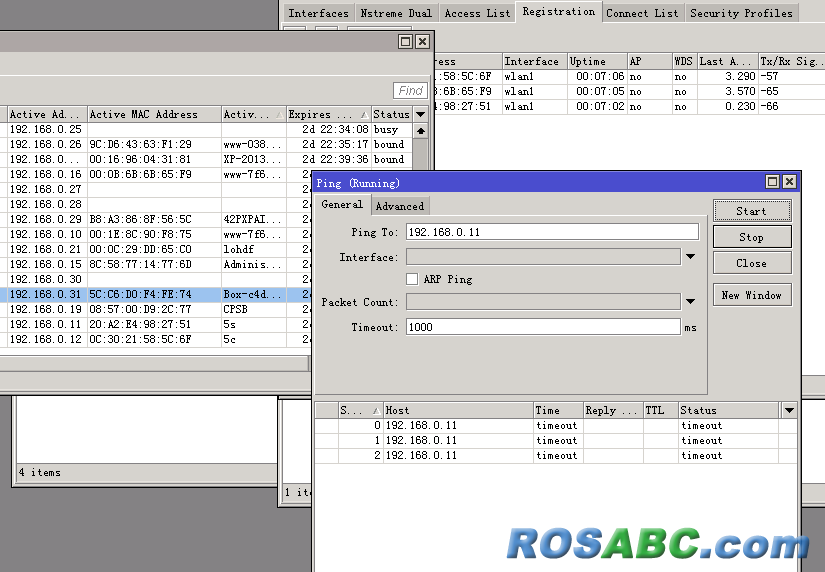The image size is (825, 572).
Task: Click the WDS column header
Action: coord(685,61)
